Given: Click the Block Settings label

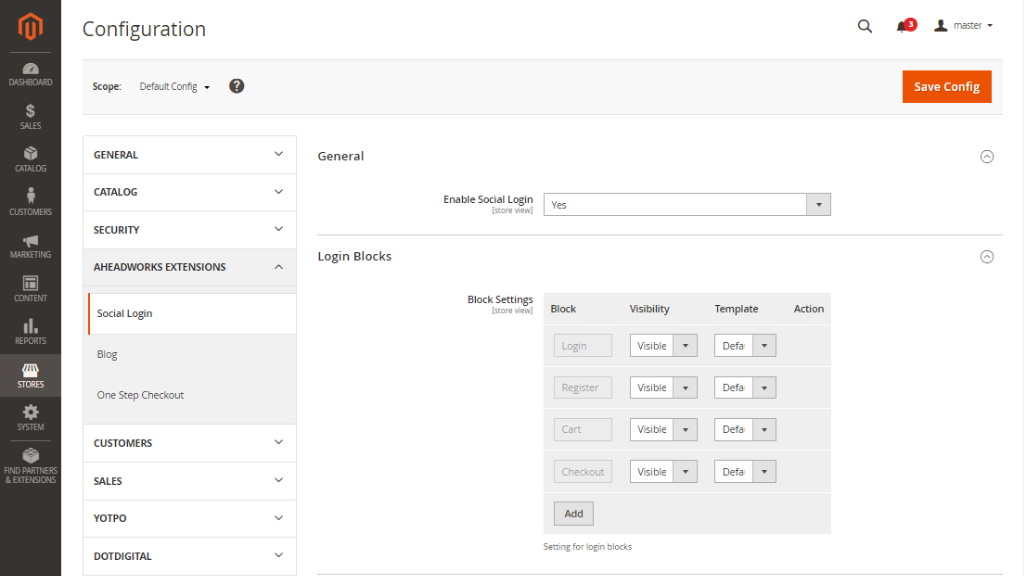Looking at the screenshot, I should click(x=500, y=300).
